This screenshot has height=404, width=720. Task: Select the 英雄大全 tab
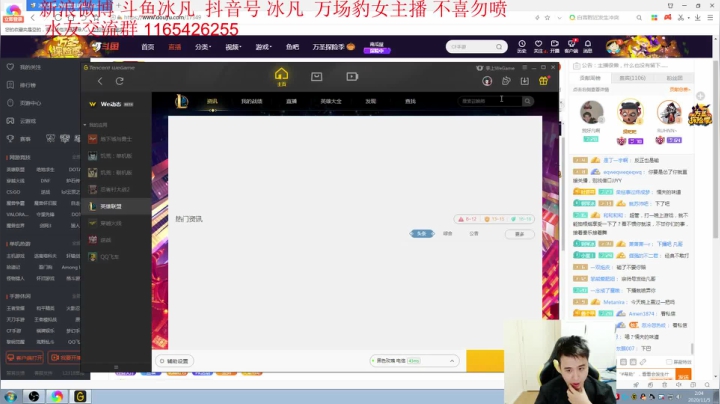(331, 101)
